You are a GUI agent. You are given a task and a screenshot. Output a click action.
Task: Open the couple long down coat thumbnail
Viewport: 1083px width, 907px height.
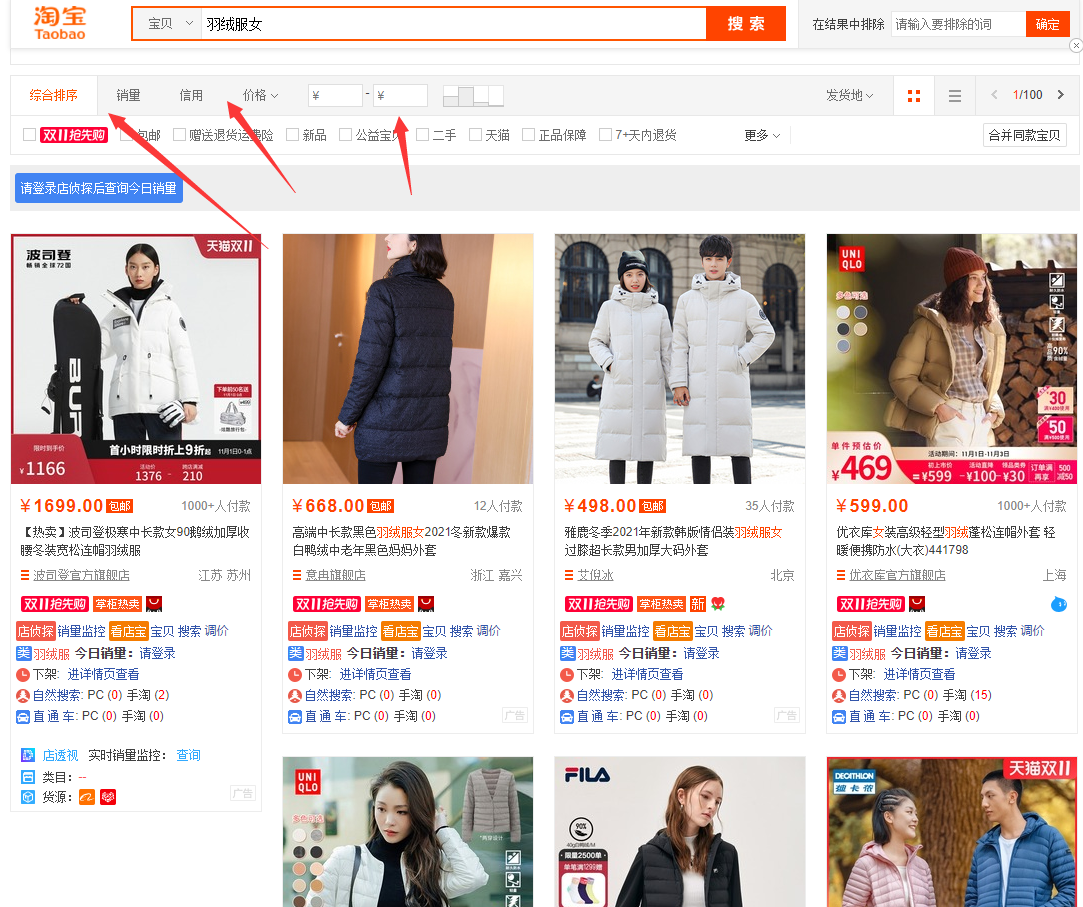(680, 359)
